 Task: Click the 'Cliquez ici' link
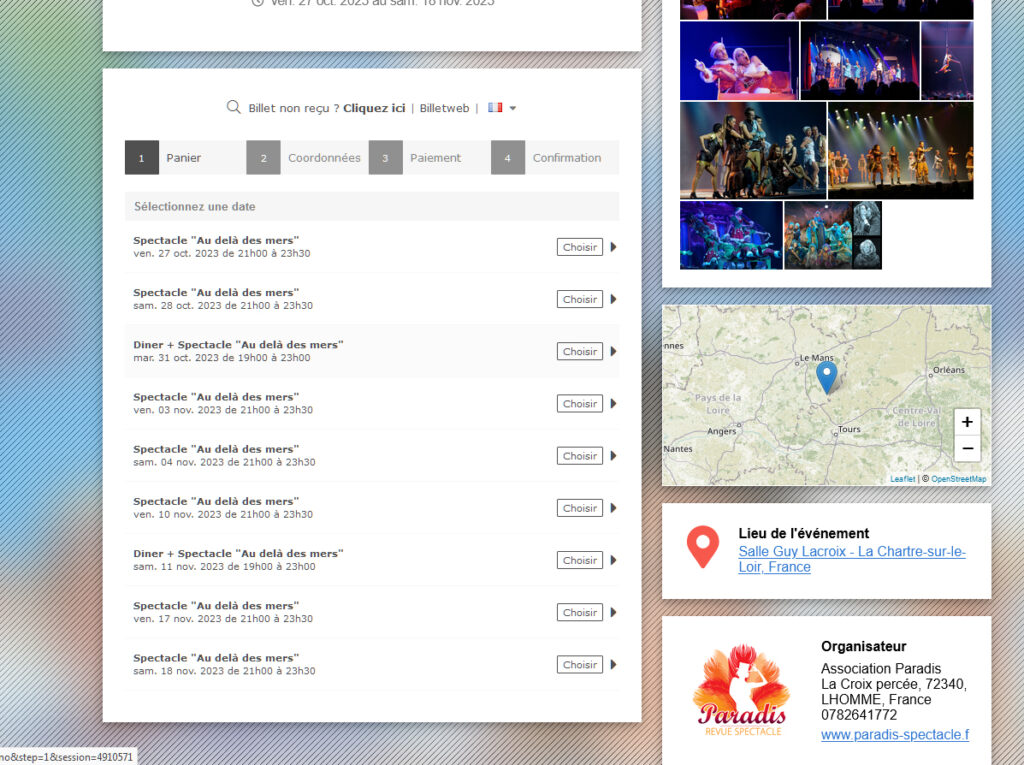(x=374, y=108)
